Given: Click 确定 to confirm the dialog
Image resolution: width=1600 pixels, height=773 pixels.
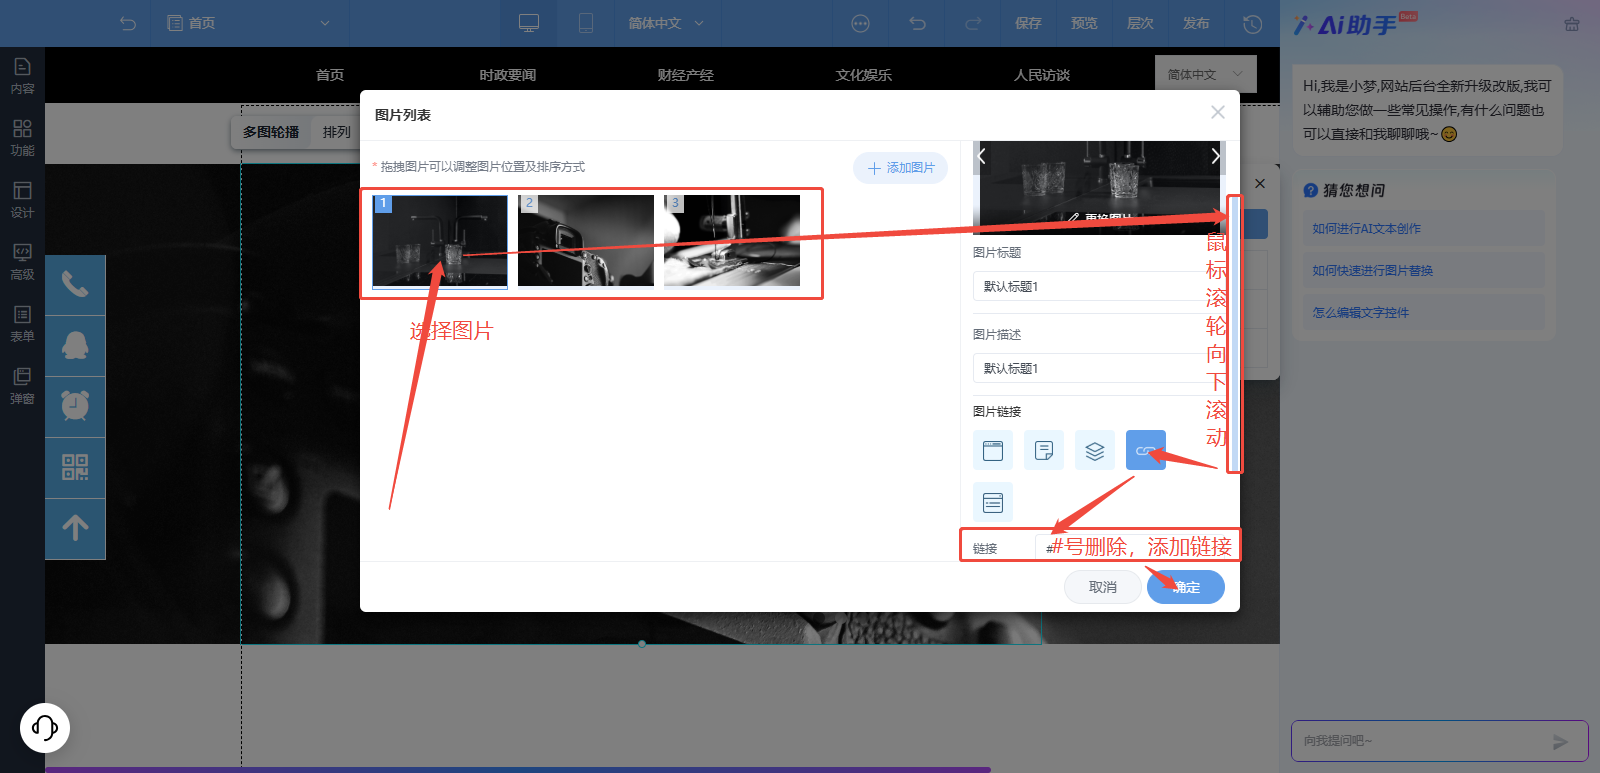Looking at the screenshot, I should pyautogui.click(x=1186, y=587).
